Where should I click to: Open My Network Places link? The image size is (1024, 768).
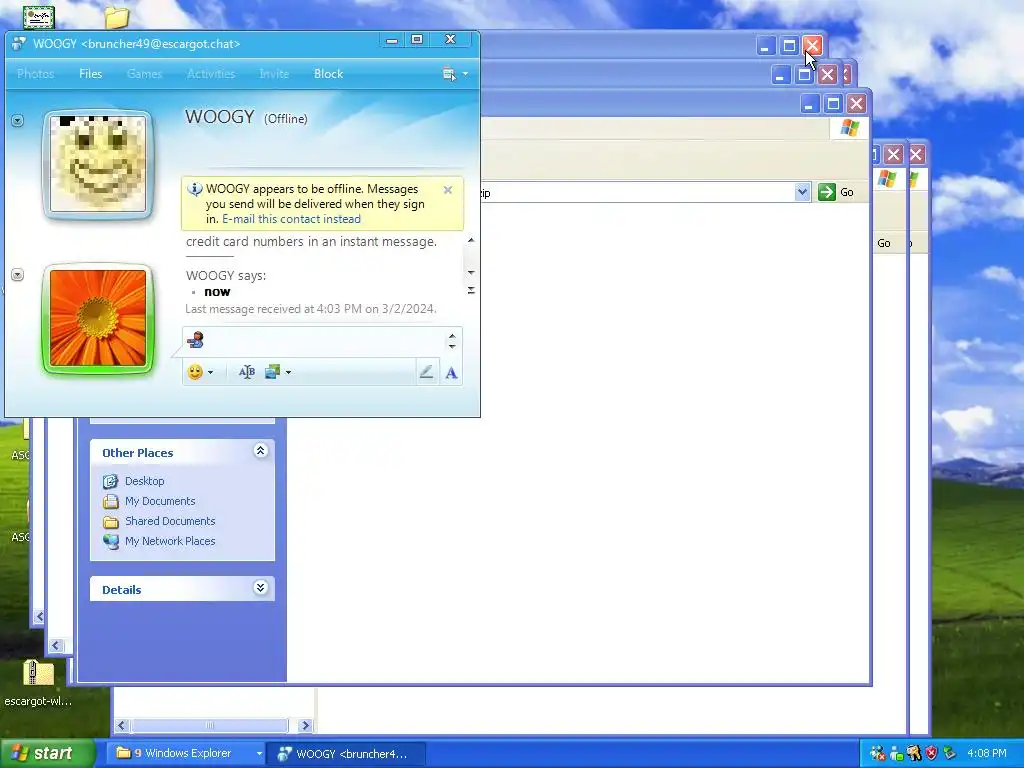click(170, 541)
